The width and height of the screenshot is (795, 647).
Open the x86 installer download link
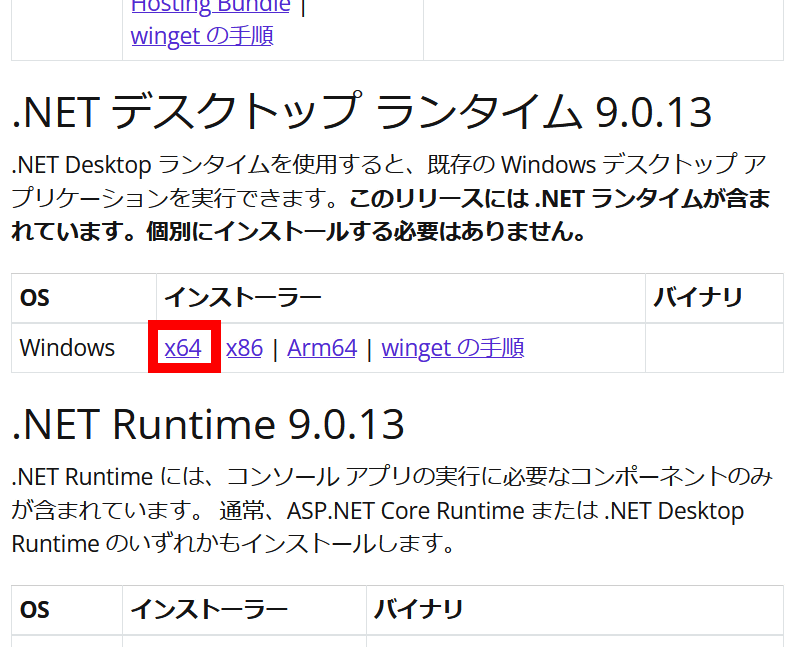(244, 348)
